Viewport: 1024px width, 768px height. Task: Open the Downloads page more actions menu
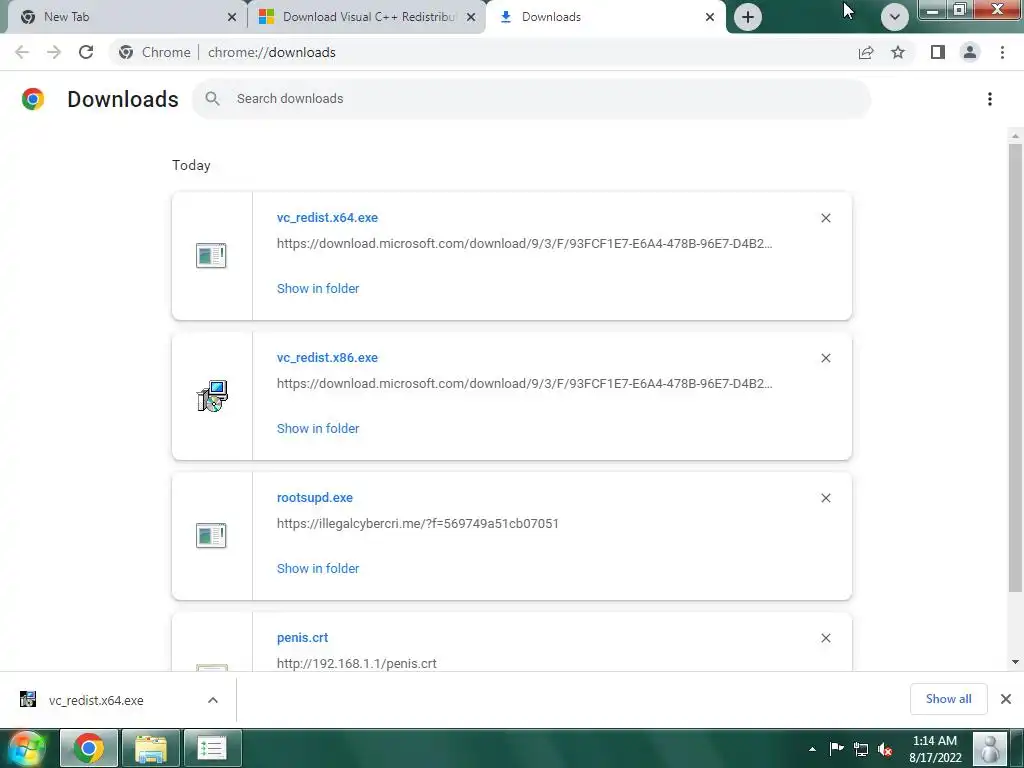pyautogui.click(x=989, y=99)
